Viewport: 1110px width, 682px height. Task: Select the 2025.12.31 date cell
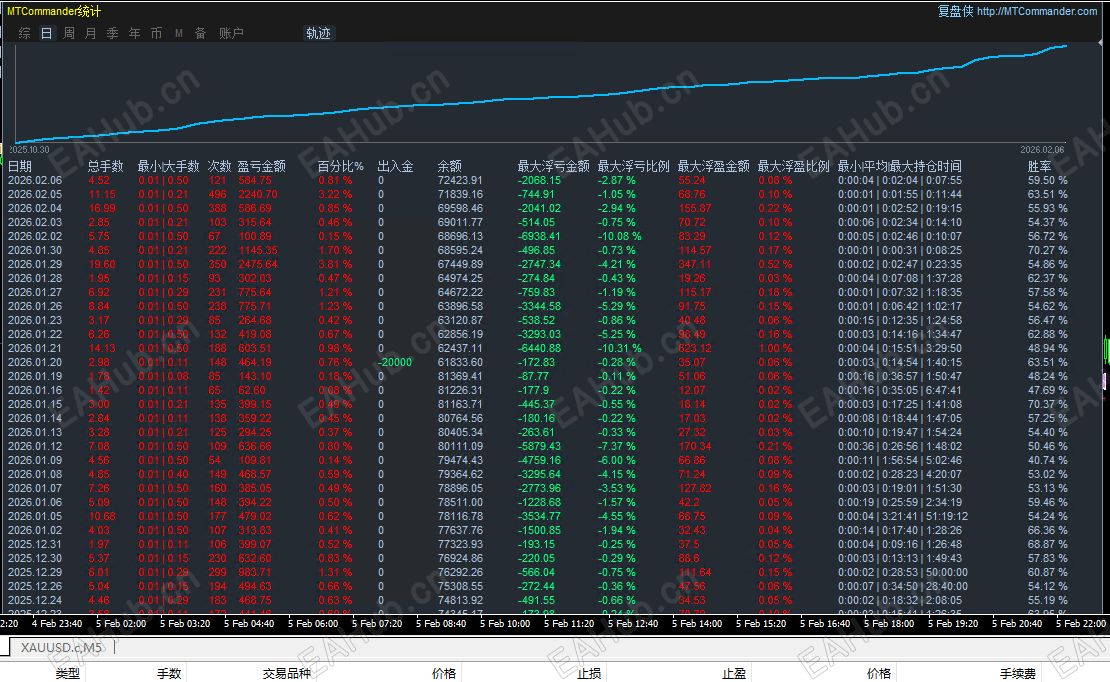pos(35,545)
